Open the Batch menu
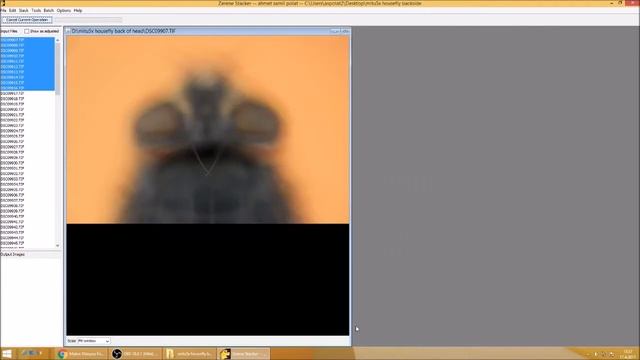Viewport: 640px width, 360px height. click(49, 10)
